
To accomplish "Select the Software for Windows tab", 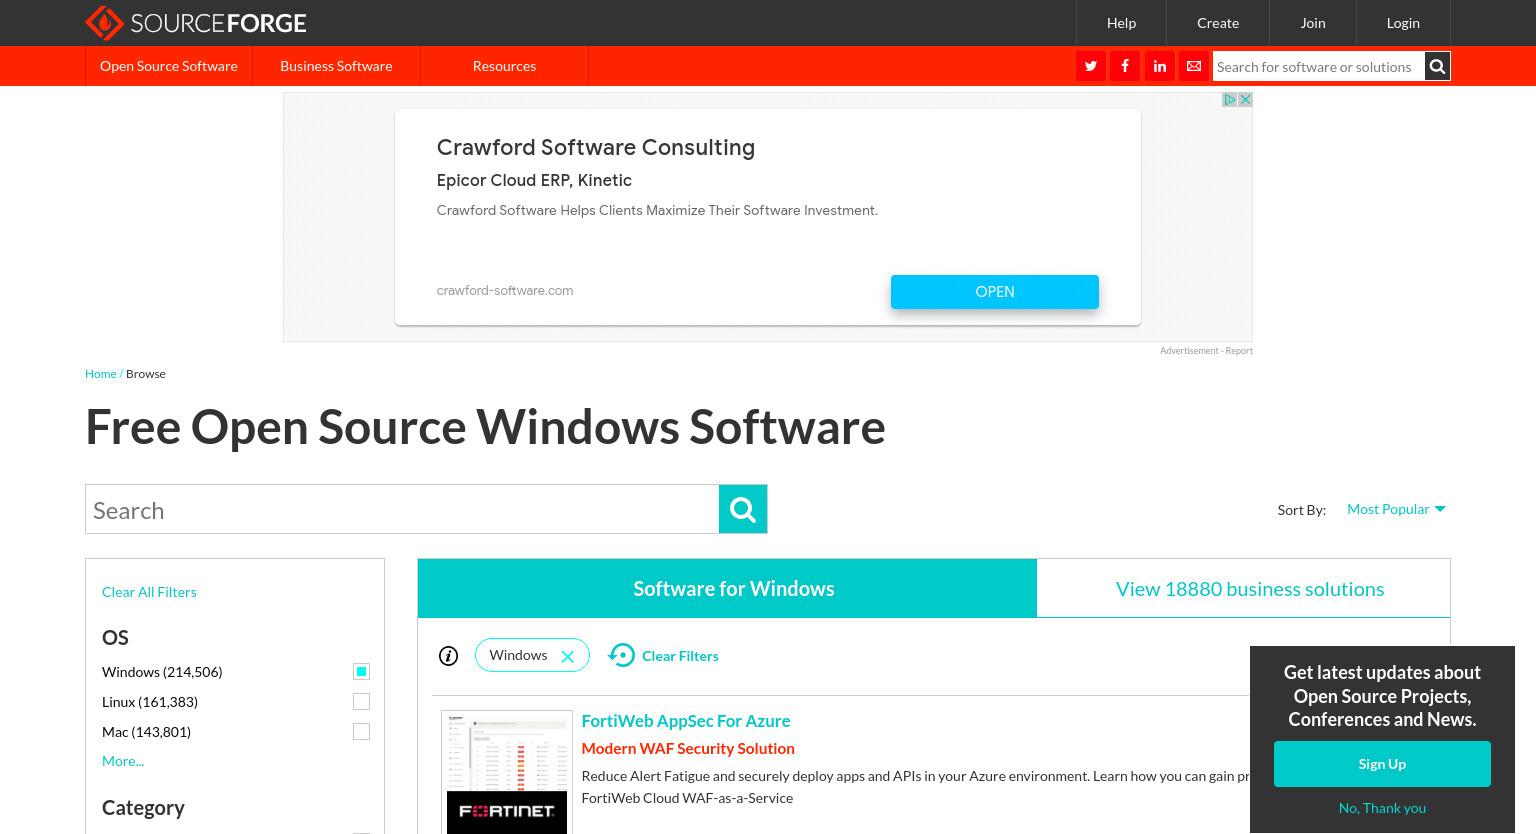I will tap(727, 588).
